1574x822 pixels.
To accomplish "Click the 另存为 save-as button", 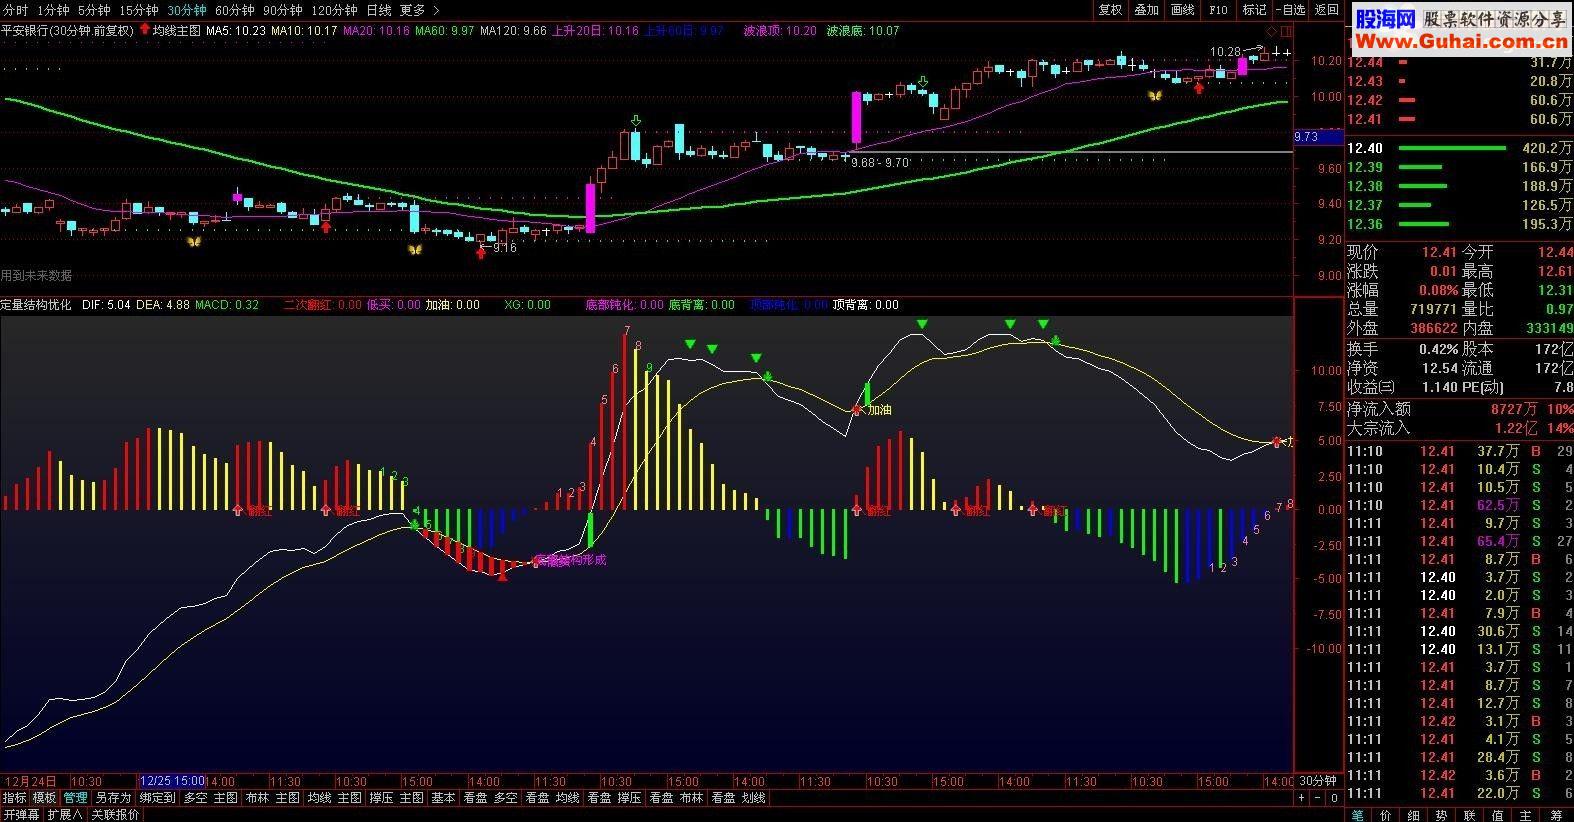I will click(x=113, y=798).
